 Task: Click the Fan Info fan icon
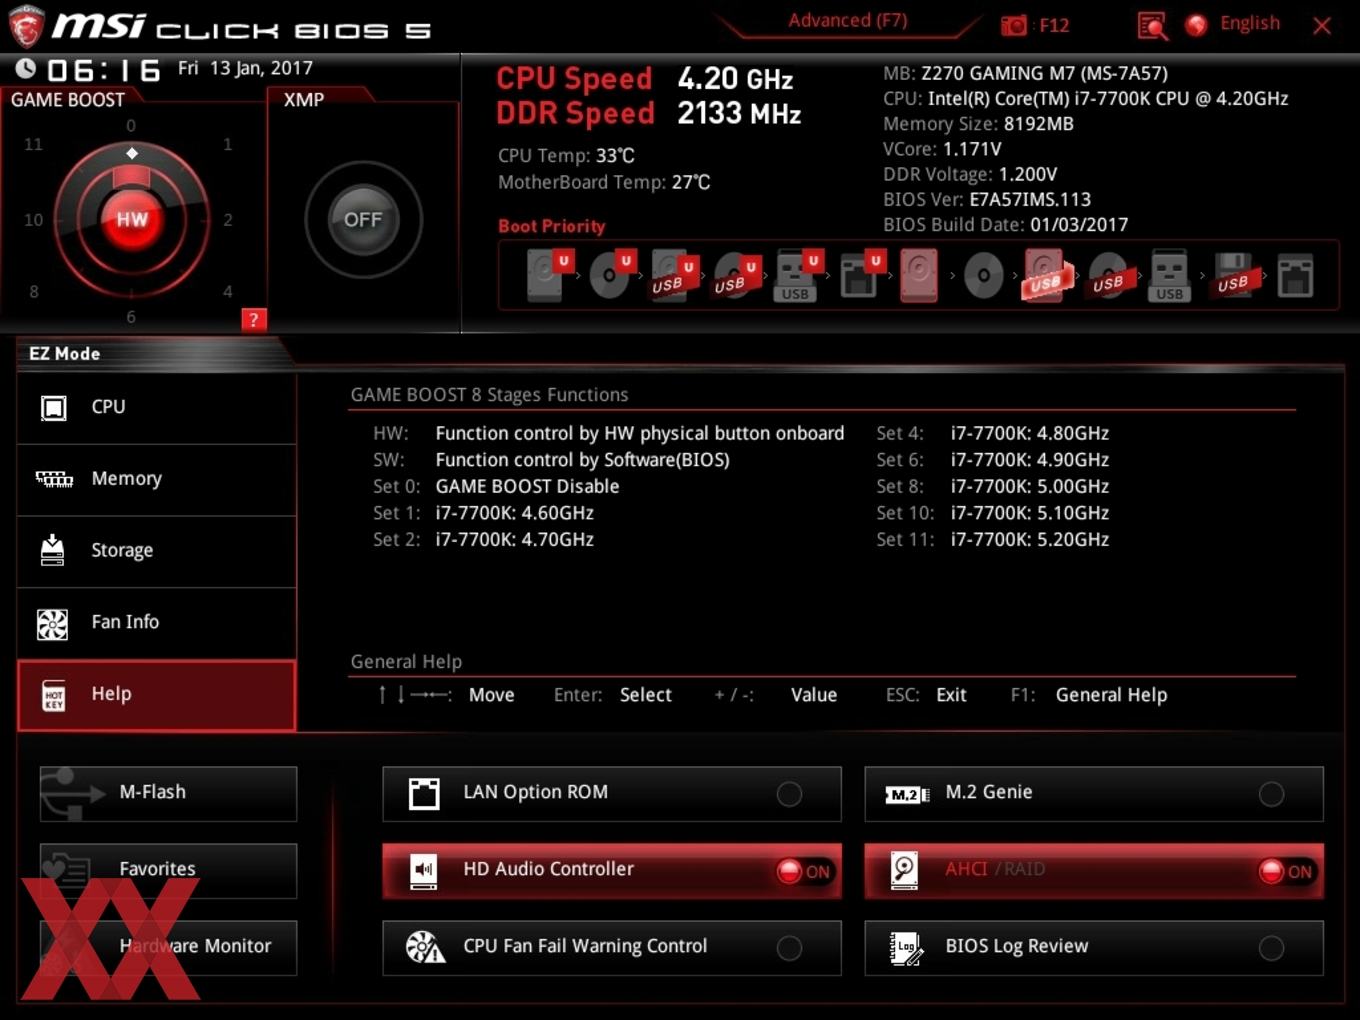pyautogui.click(x=52, y=623)
